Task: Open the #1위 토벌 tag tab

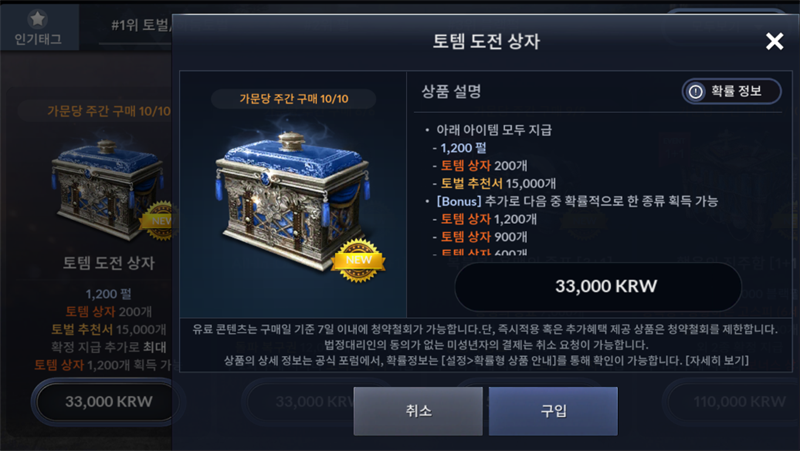Action: click(140, 25)
